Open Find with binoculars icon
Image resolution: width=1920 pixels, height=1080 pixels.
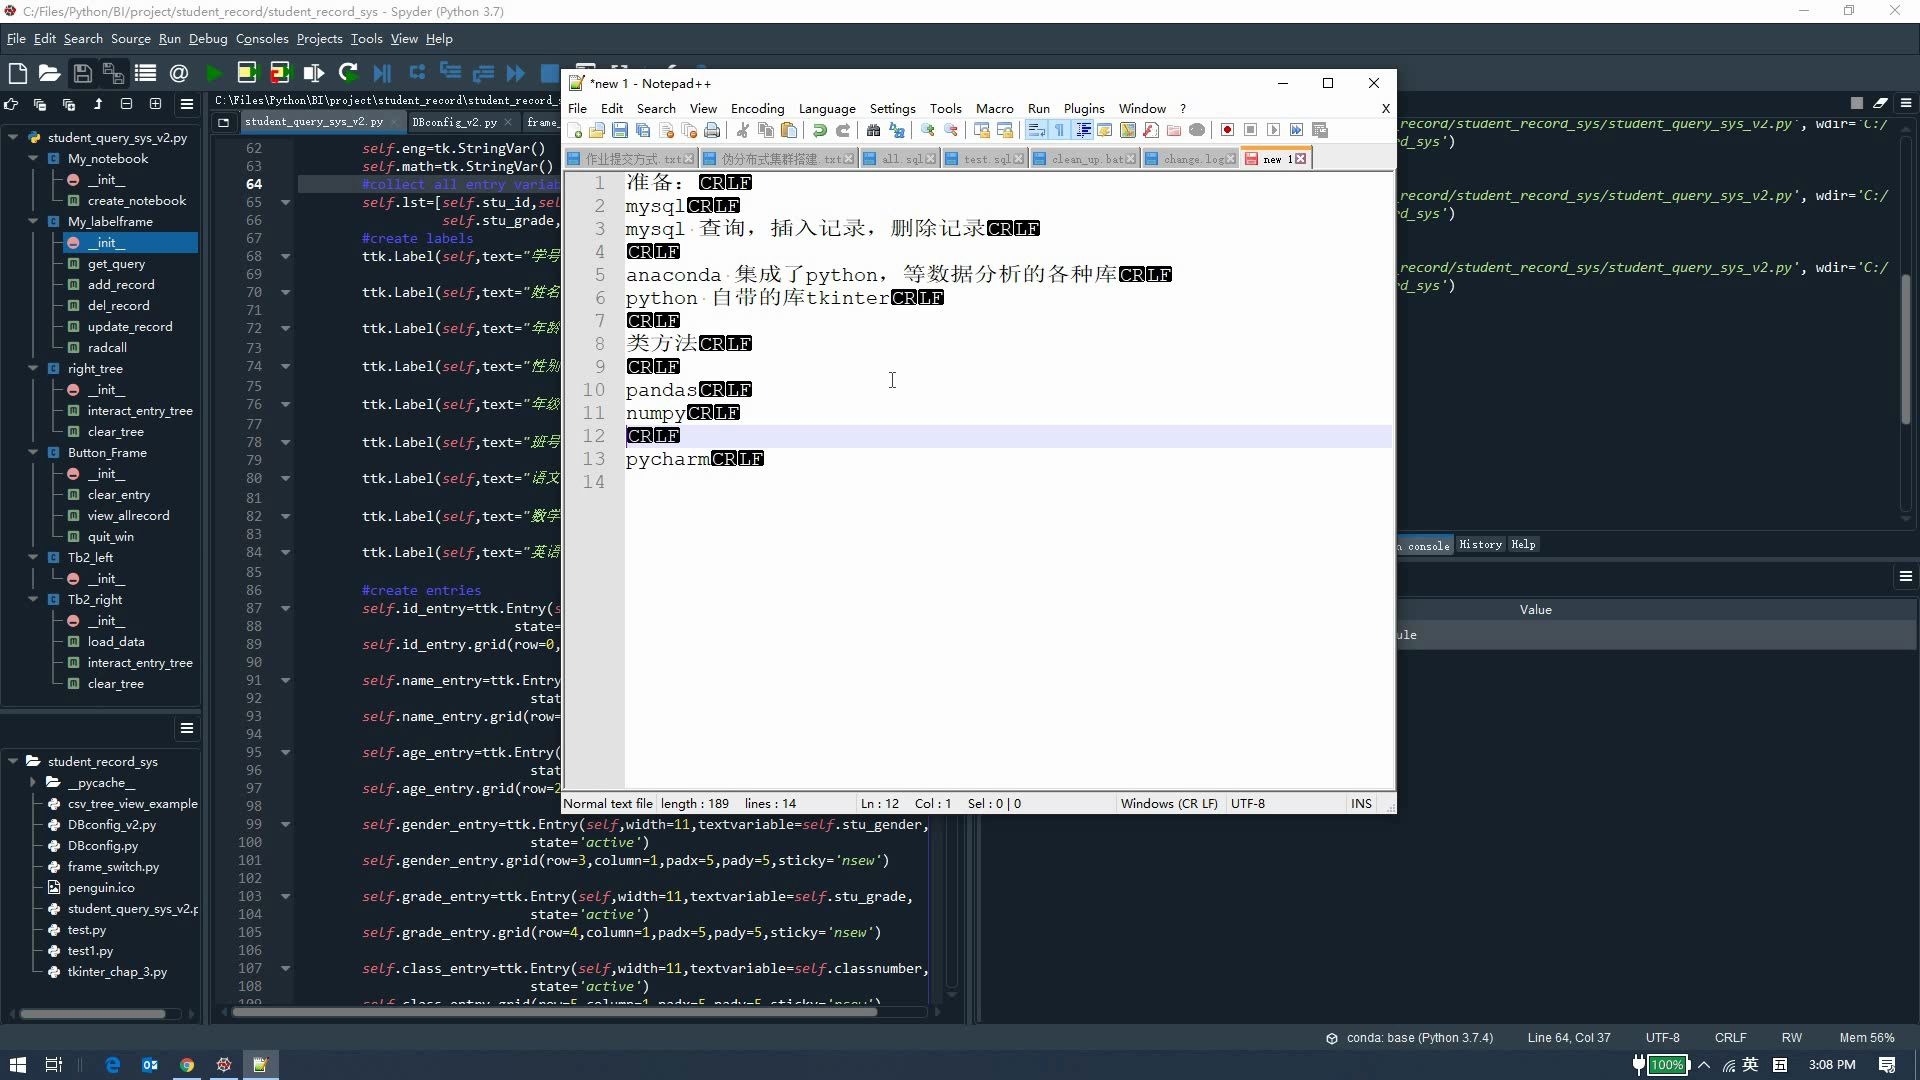(x=874, y=131)
